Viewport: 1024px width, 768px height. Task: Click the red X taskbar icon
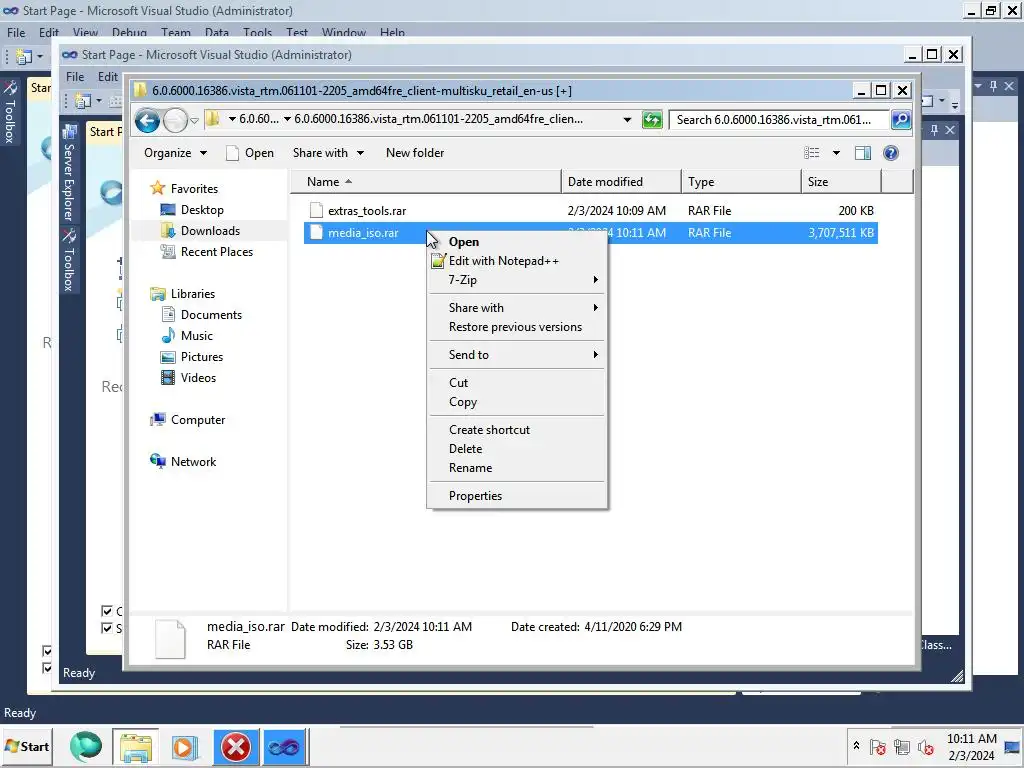pyautogui.click(x=236, y=747)
